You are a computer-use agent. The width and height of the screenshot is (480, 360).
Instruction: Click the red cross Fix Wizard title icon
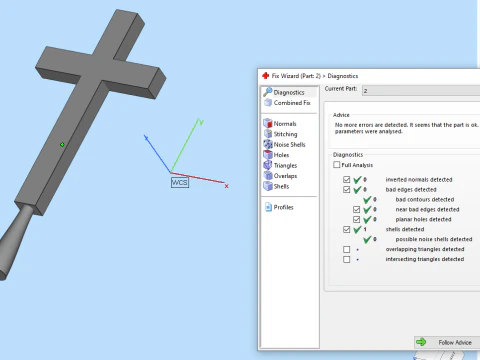pyautogui.click(x=265, y=76)
